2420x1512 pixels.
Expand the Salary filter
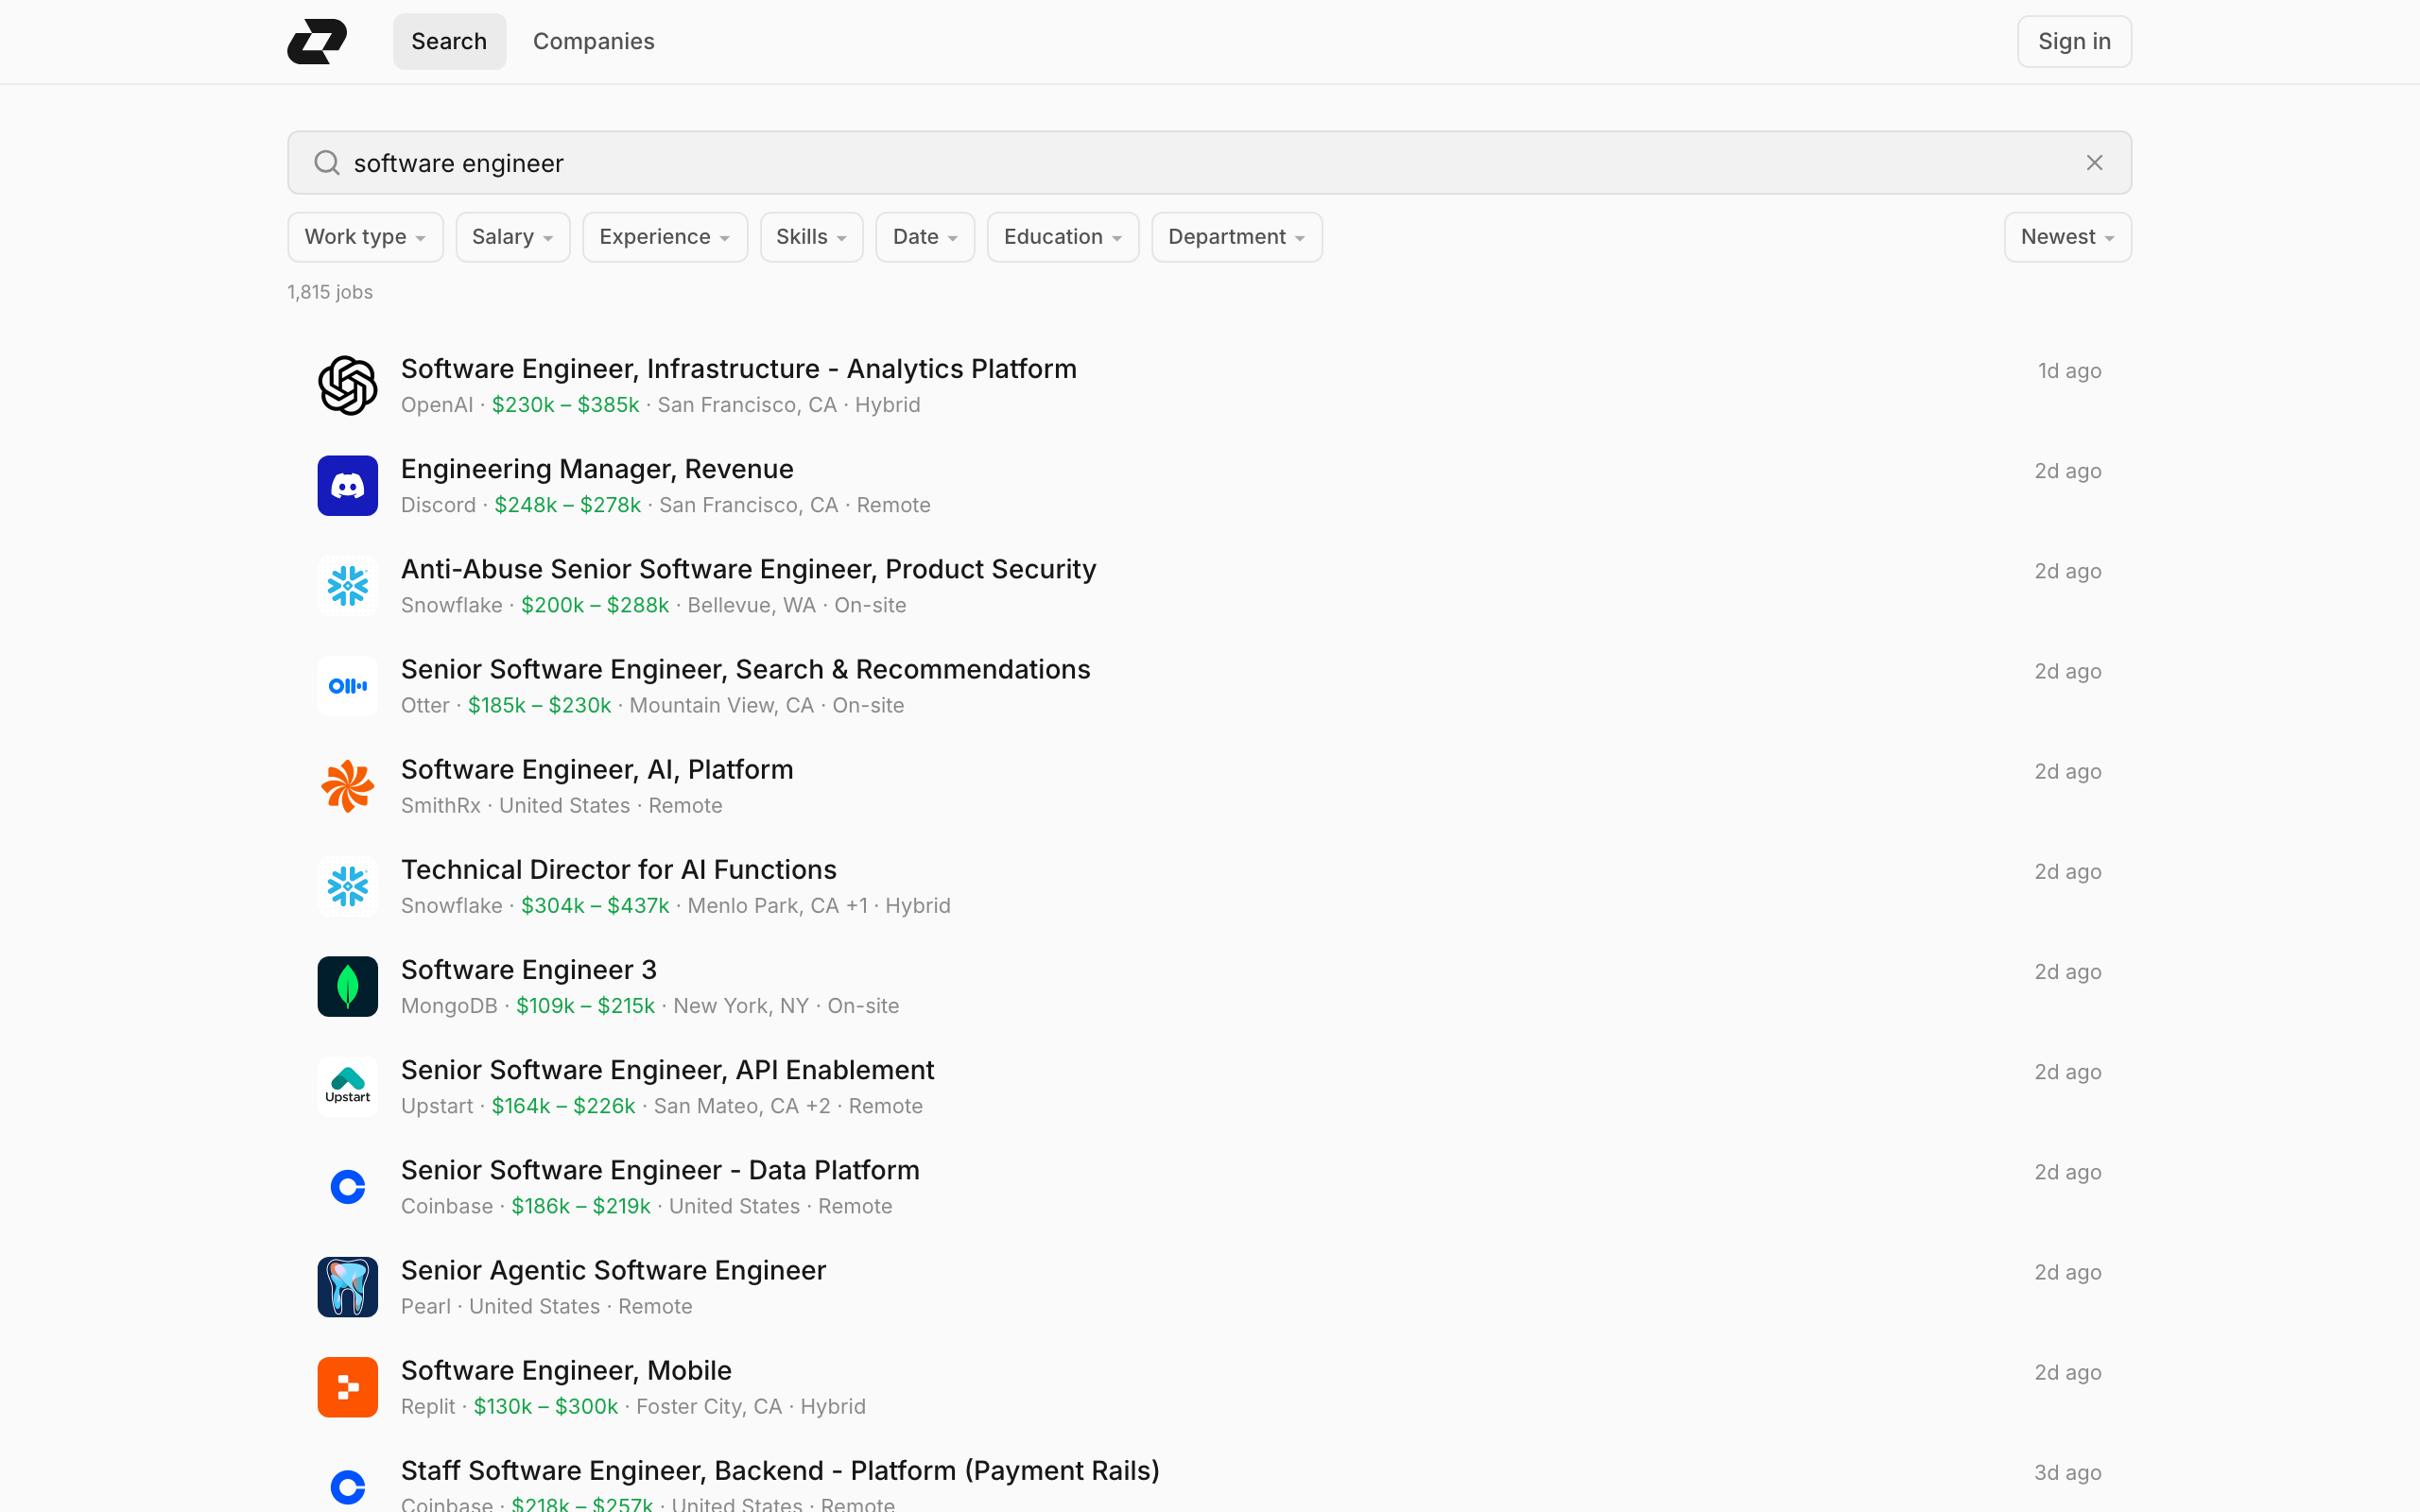512,237
